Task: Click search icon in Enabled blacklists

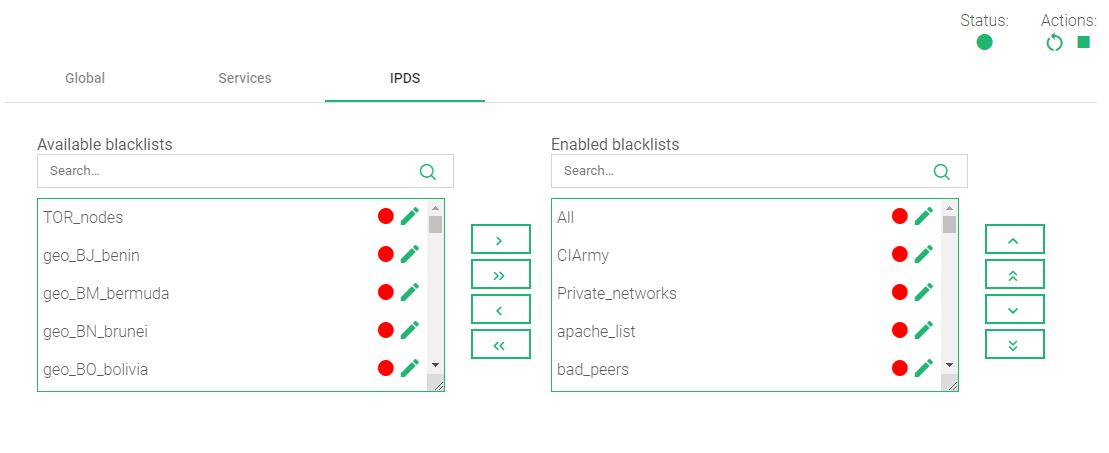Action: [942, 171]
